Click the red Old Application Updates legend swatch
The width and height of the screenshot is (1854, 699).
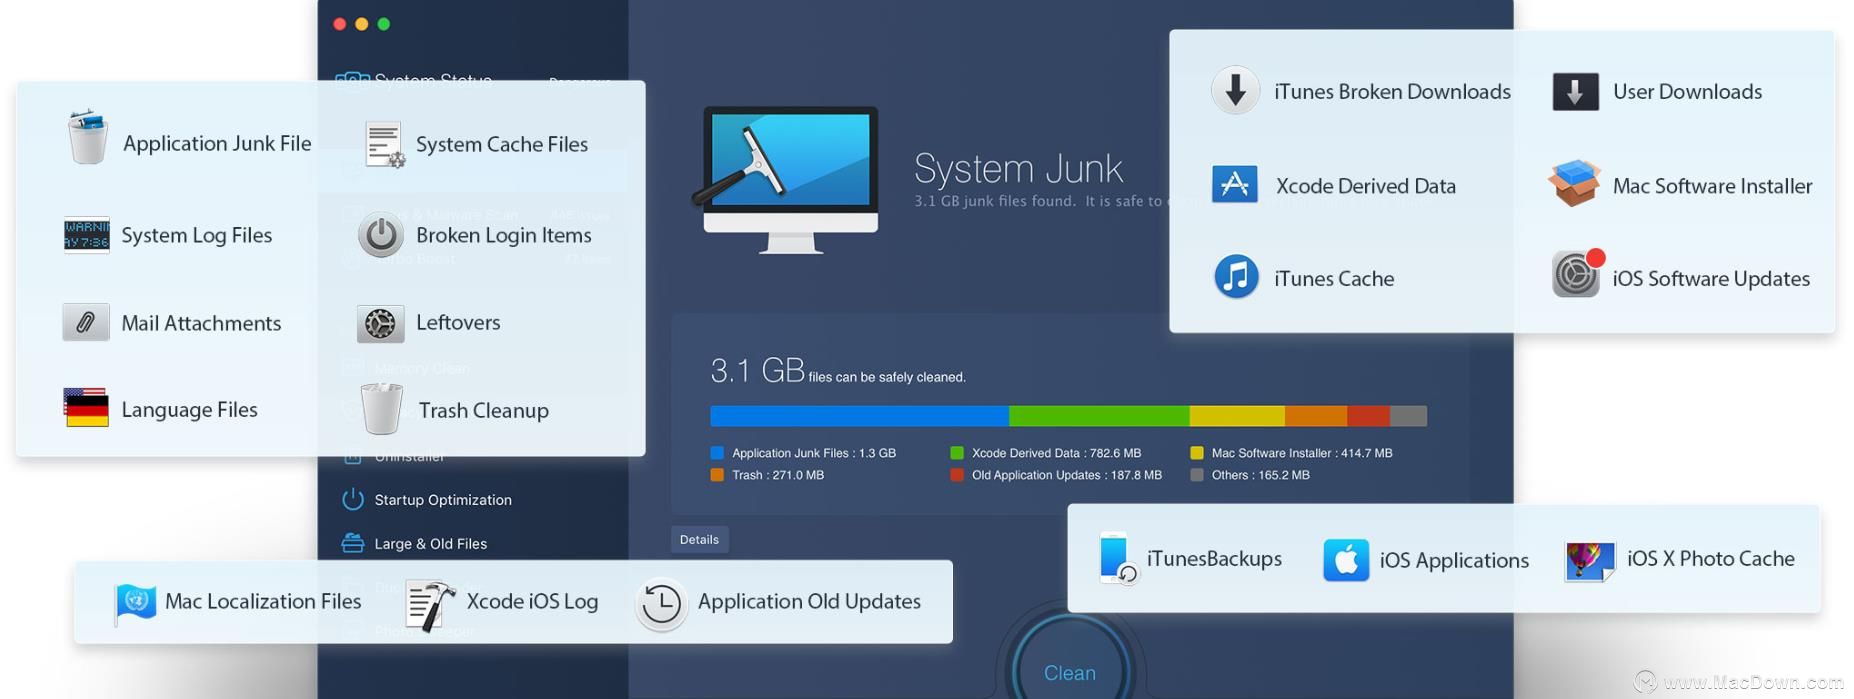[x=957, y=475]
